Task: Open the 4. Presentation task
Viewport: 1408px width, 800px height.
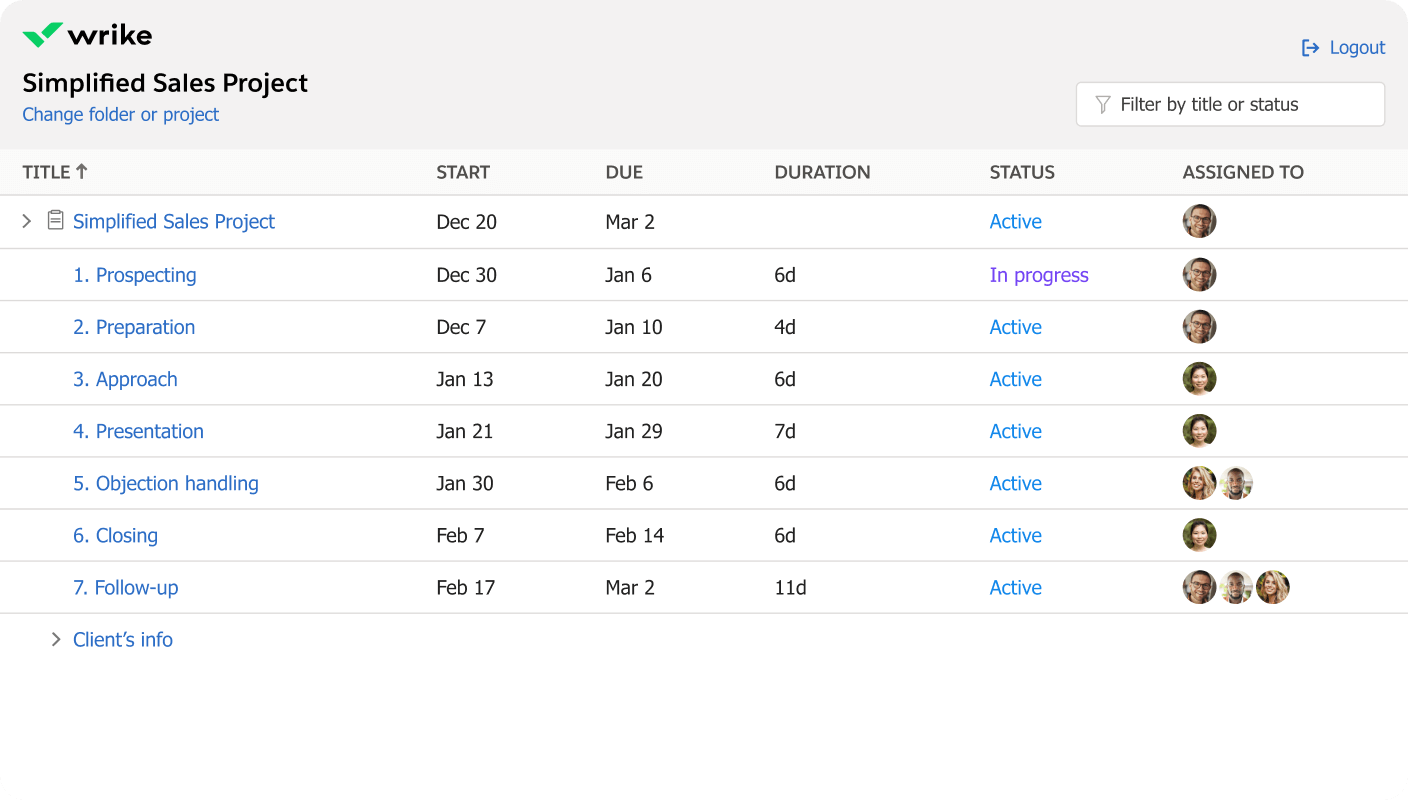Action: (x=138, y=431)
